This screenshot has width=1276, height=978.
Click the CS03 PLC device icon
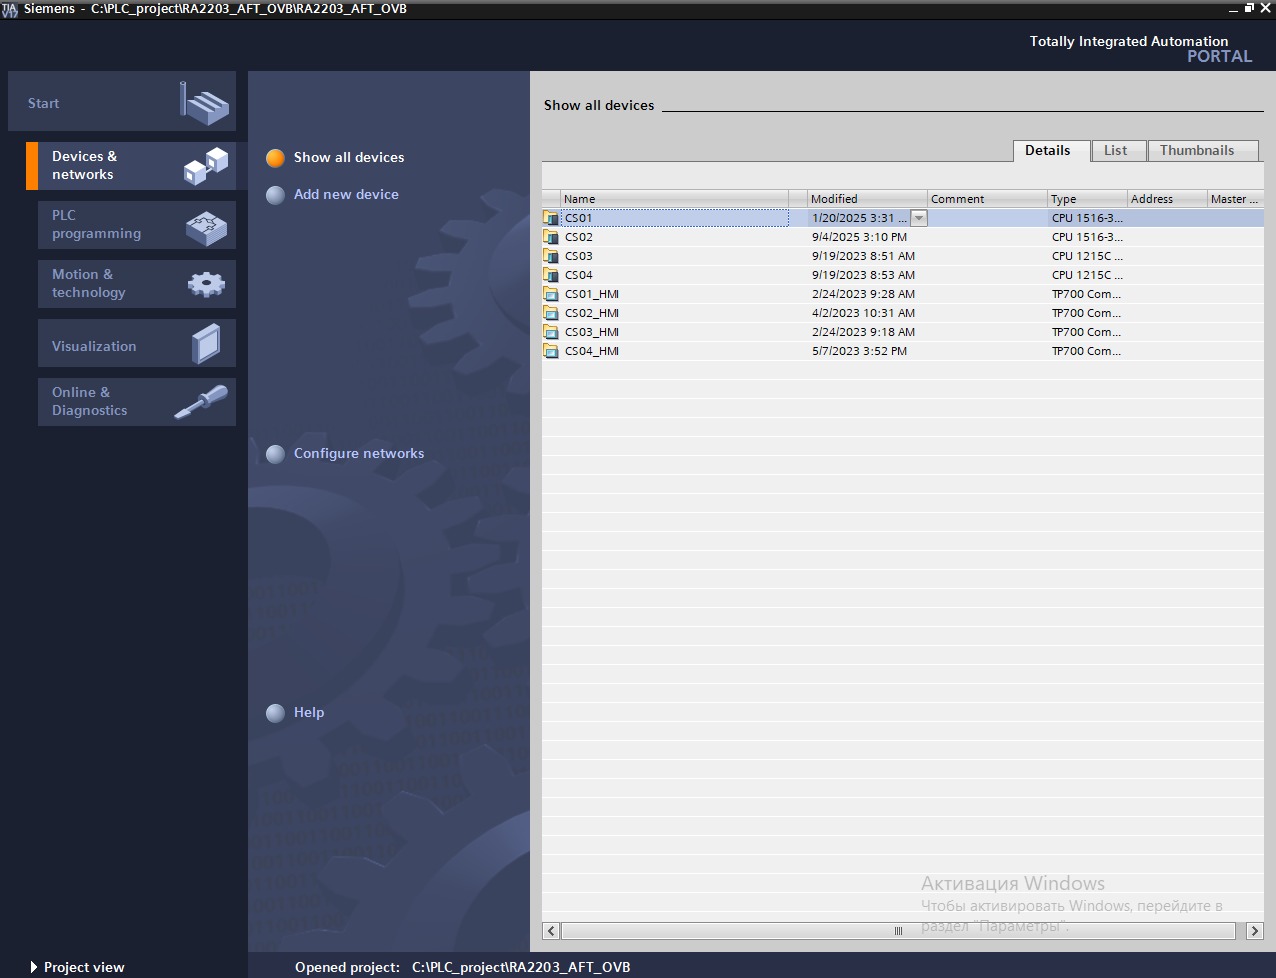point(551,256)
